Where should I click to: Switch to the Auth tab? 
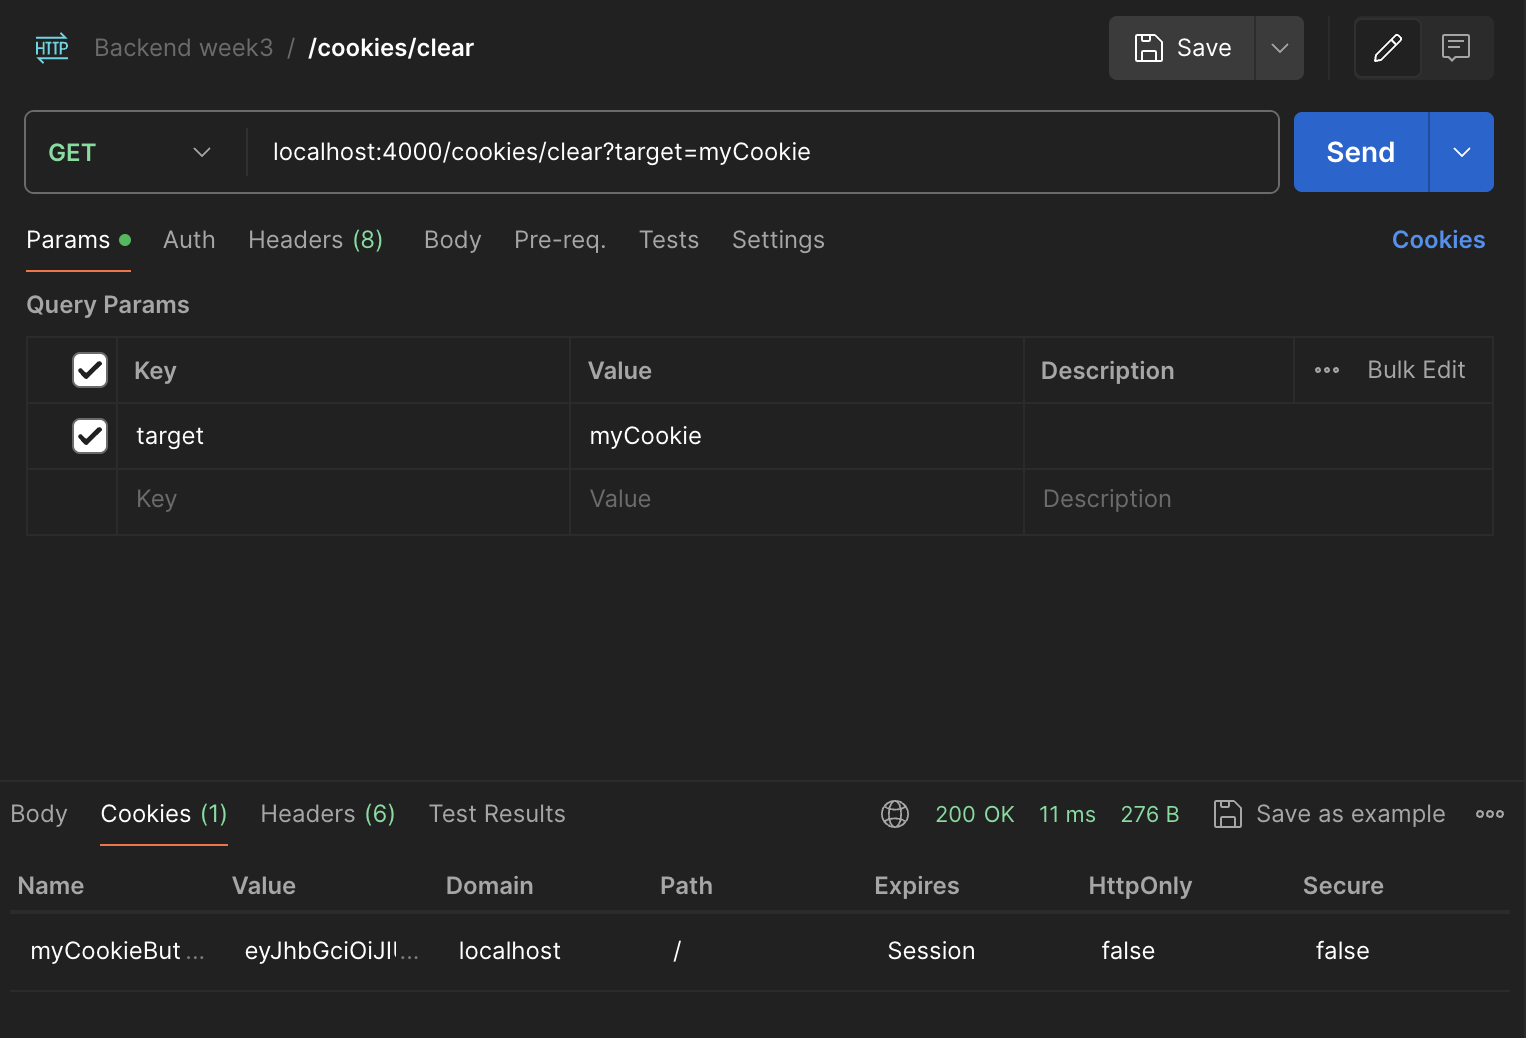[x=189, y=240]
